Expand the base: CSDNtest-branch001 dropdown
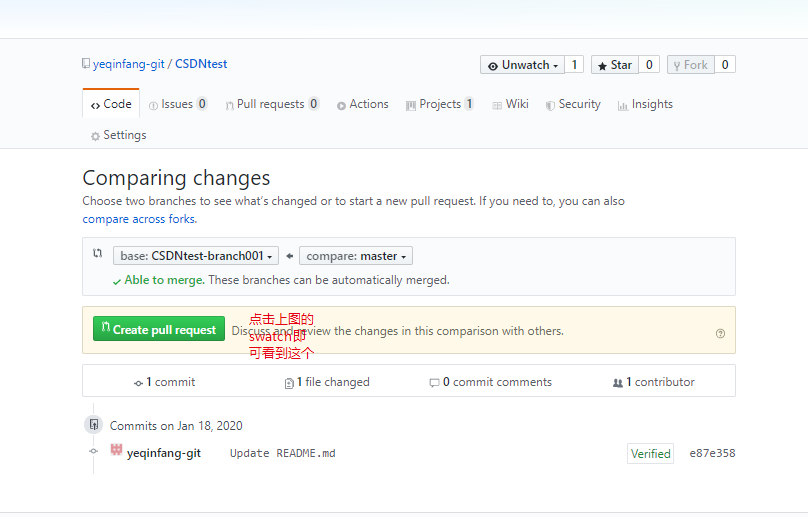This screenshot has width=808, height=517. [196, 256]
